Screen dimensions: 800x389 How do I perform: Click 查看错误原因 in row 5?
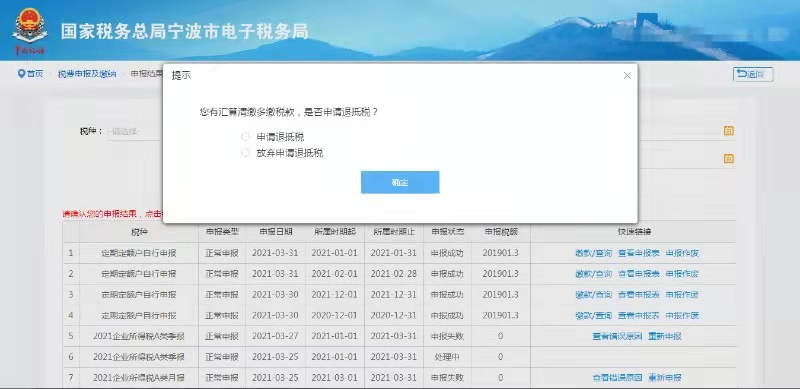point(617,336)
